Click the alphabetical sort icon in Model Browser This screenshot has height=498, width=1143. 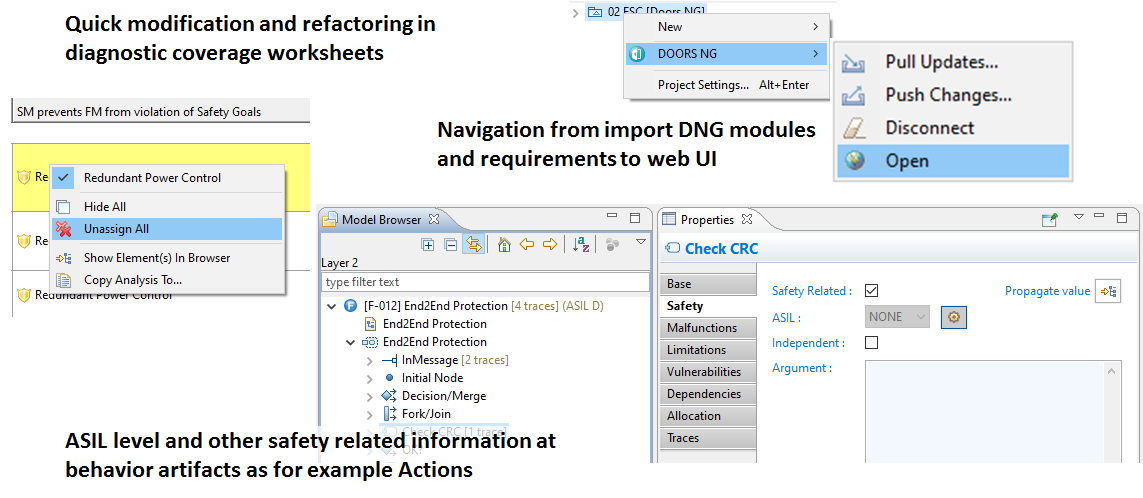(580, 244)
